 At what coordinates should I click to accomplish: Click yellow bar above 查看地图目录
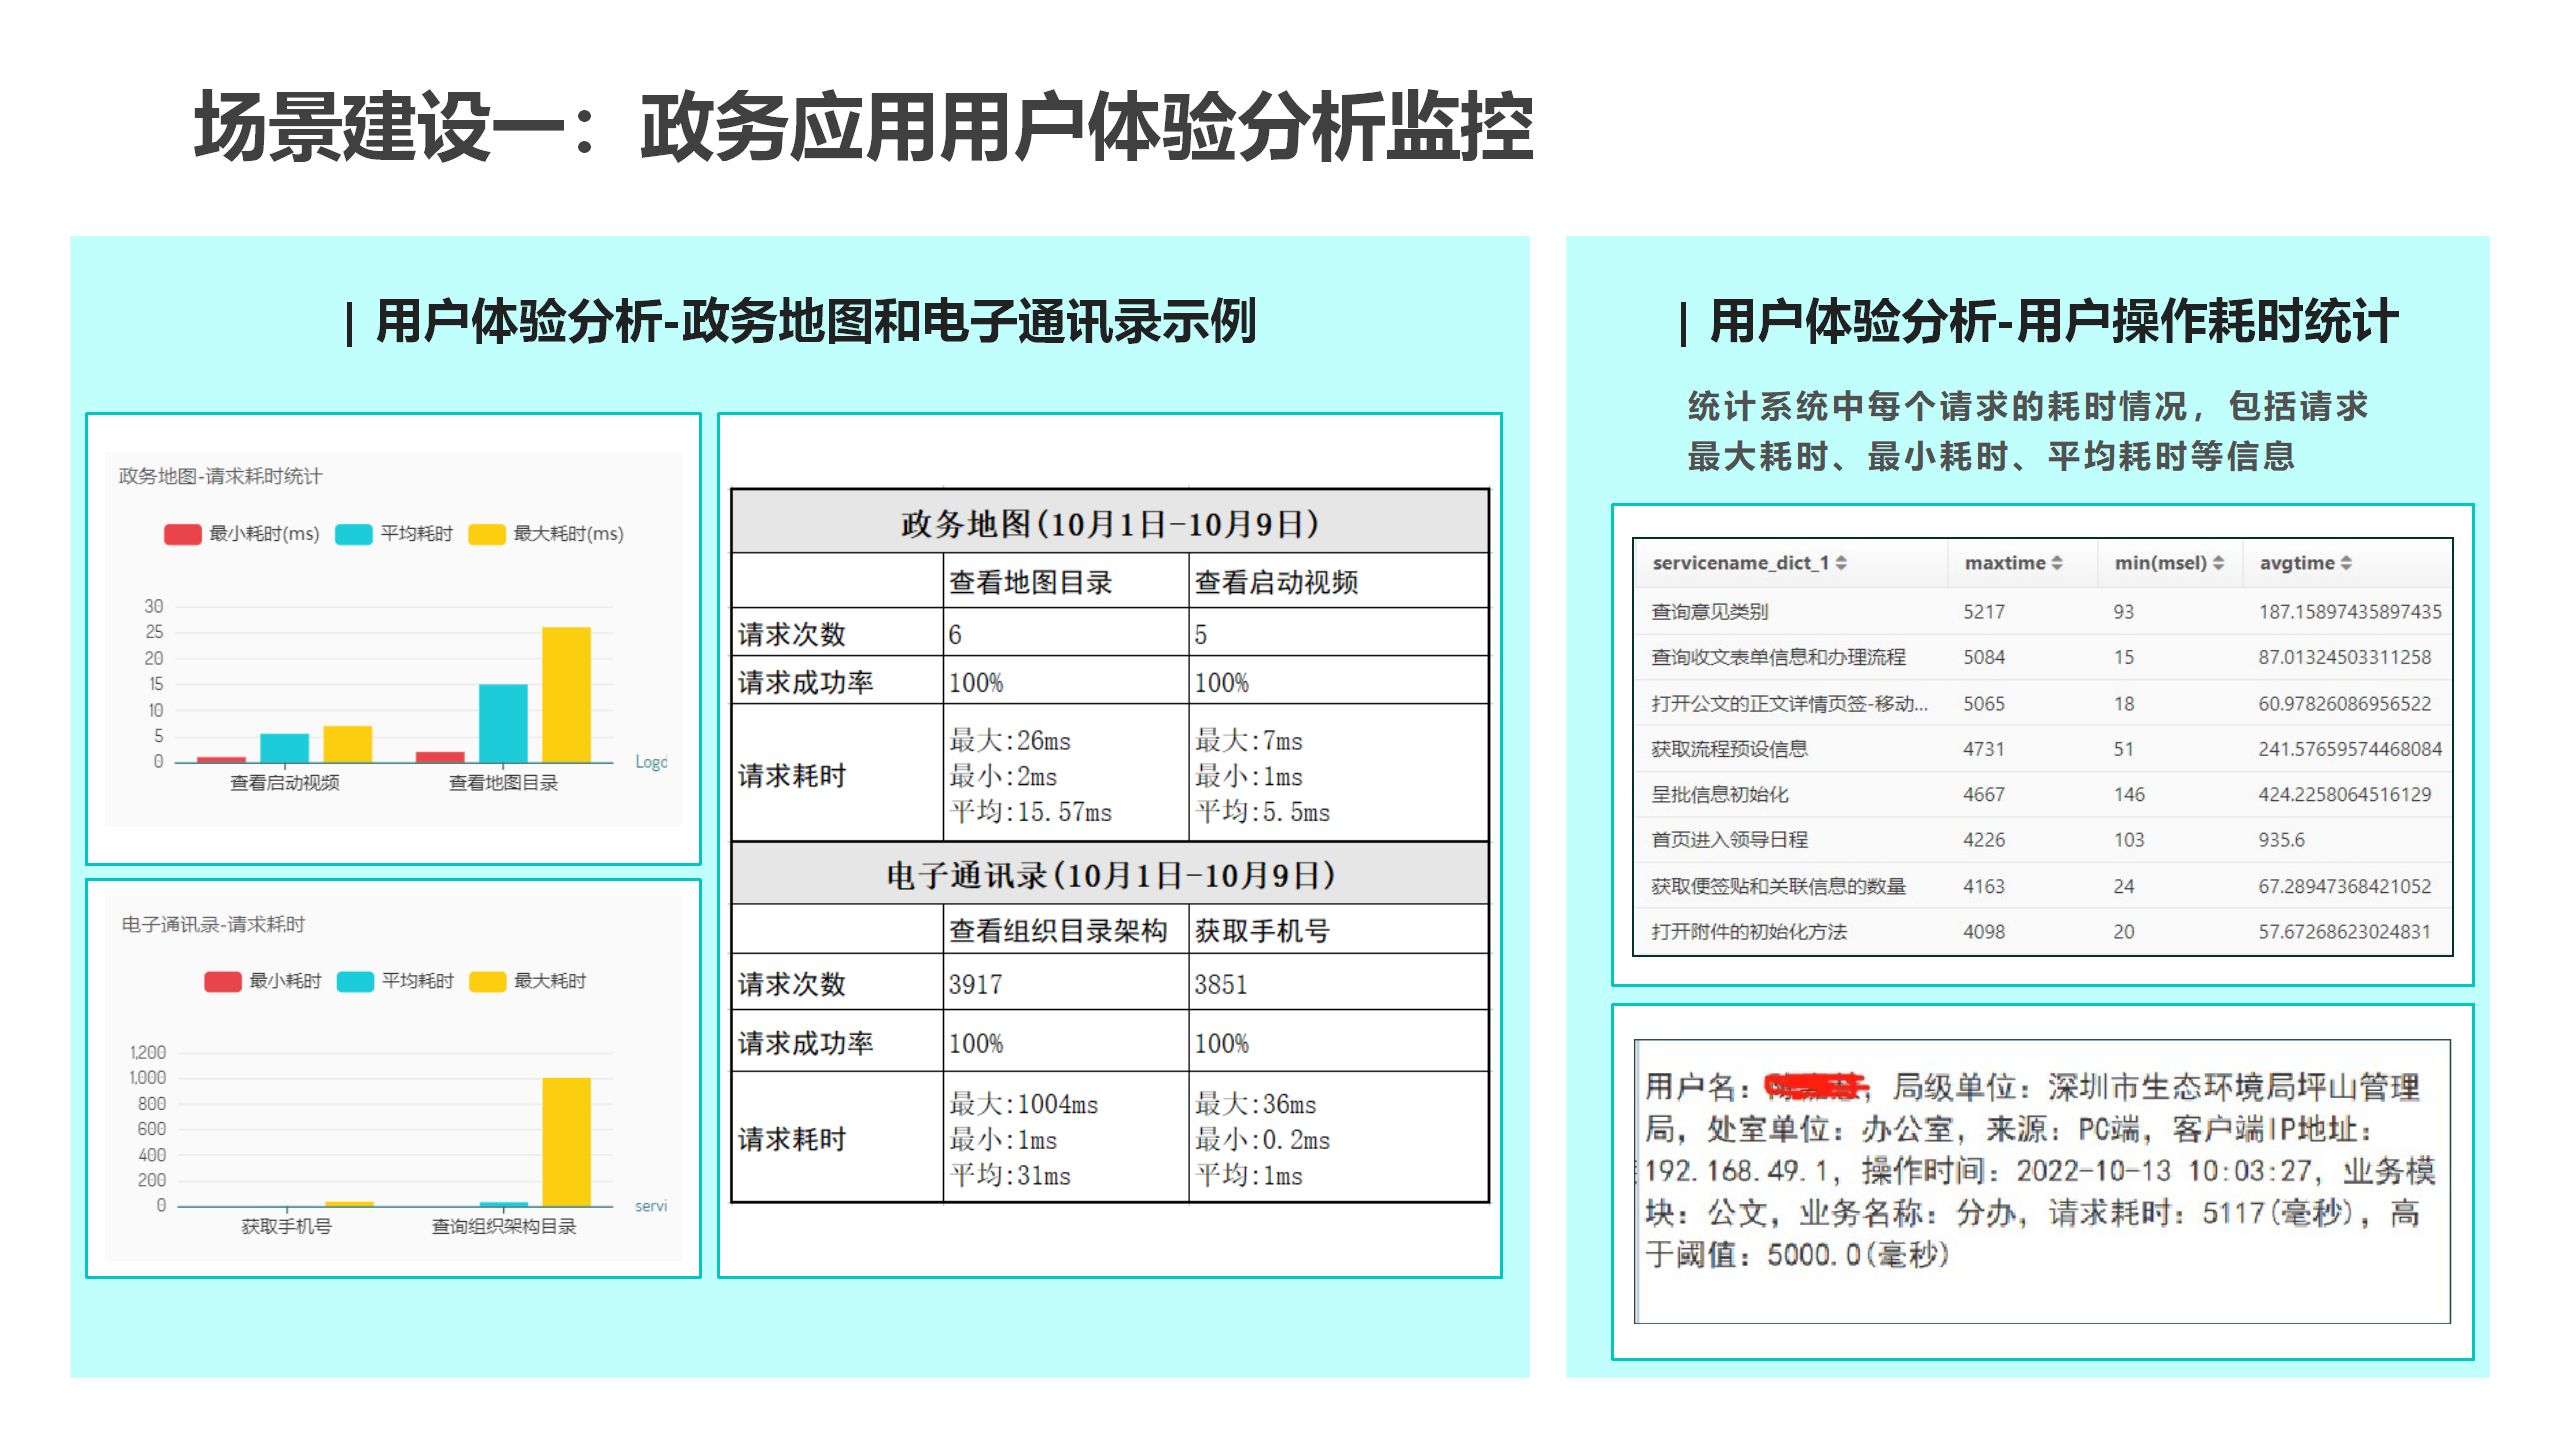pos(566,694)
